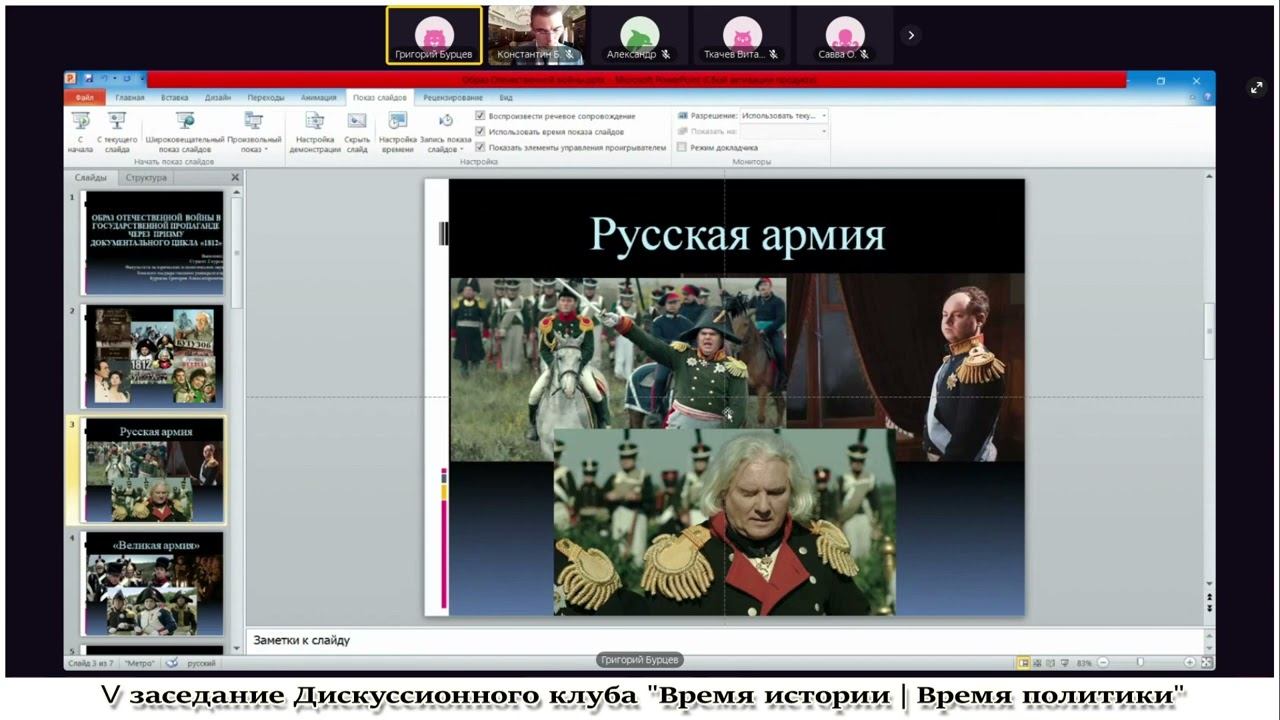Open slide show setup (Настройка демонстрации)
The image size is (1280, 720).
click(315, 132)
